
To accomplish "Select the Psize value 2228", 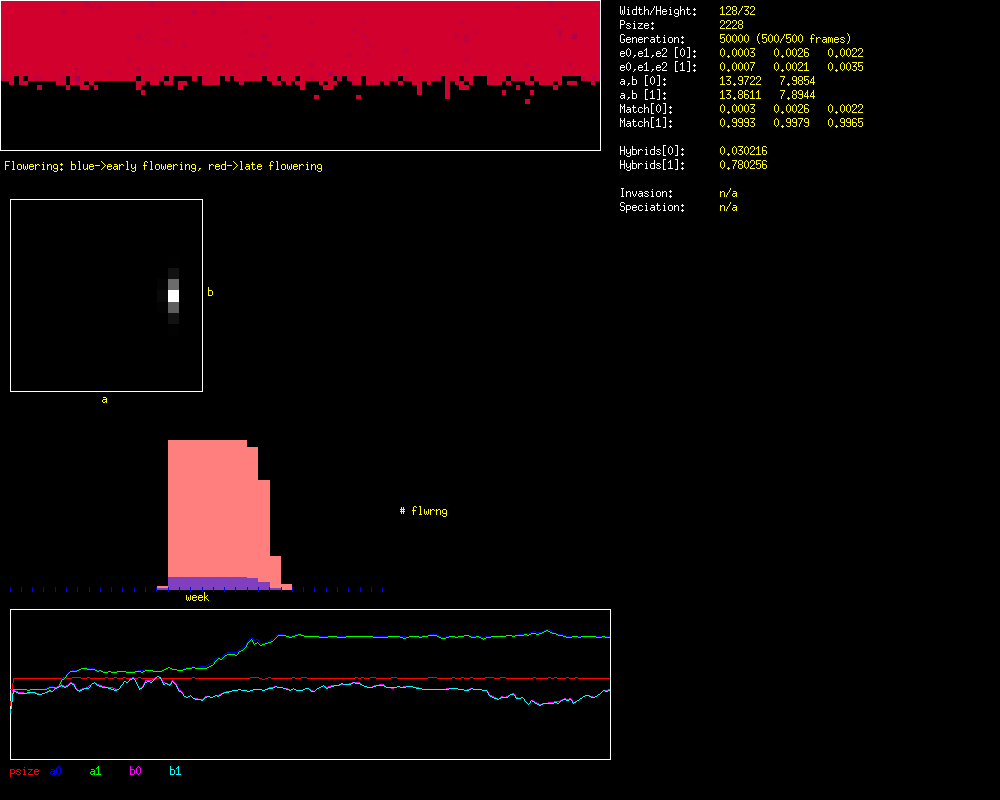I will [731, 25].
